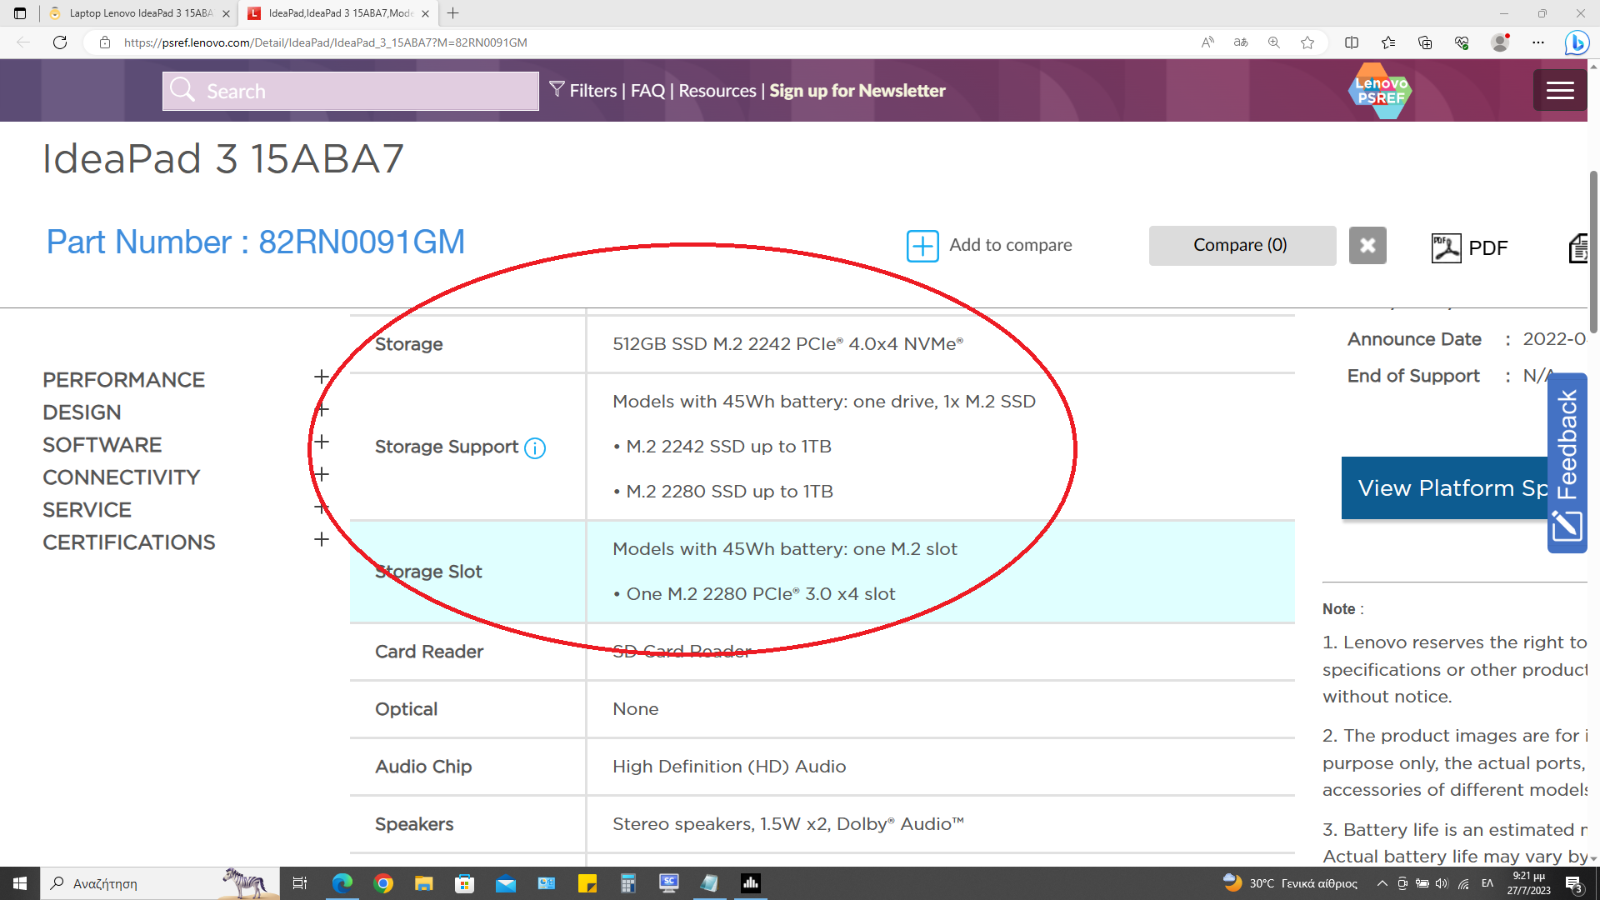
Task: Click the browser address bar URL
Action: point(326,42)
